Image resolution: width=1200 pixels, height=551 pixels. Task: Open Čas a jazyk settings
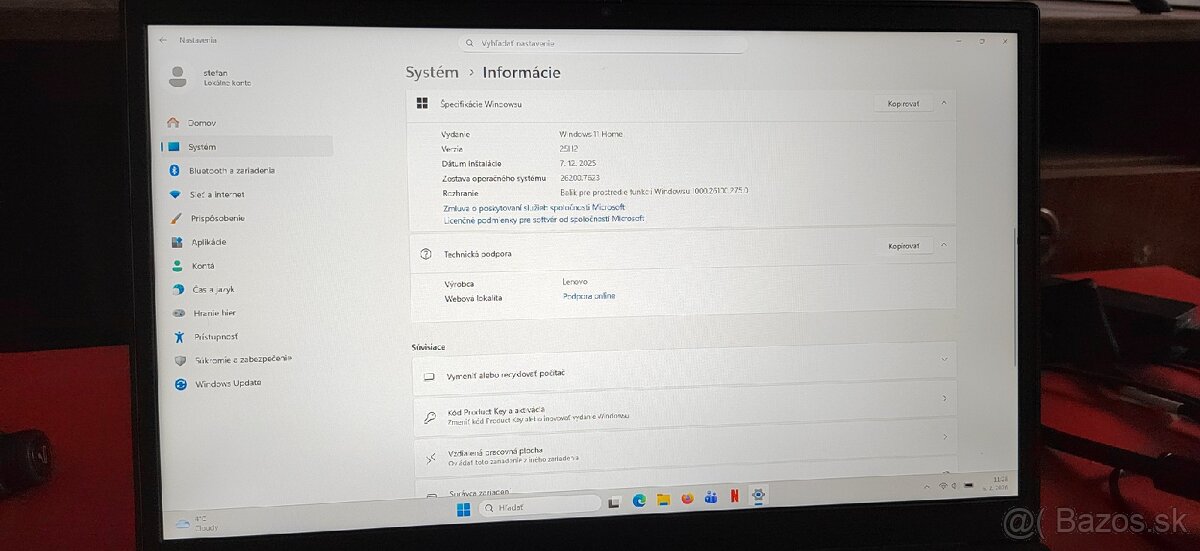(x=247, y=289)
